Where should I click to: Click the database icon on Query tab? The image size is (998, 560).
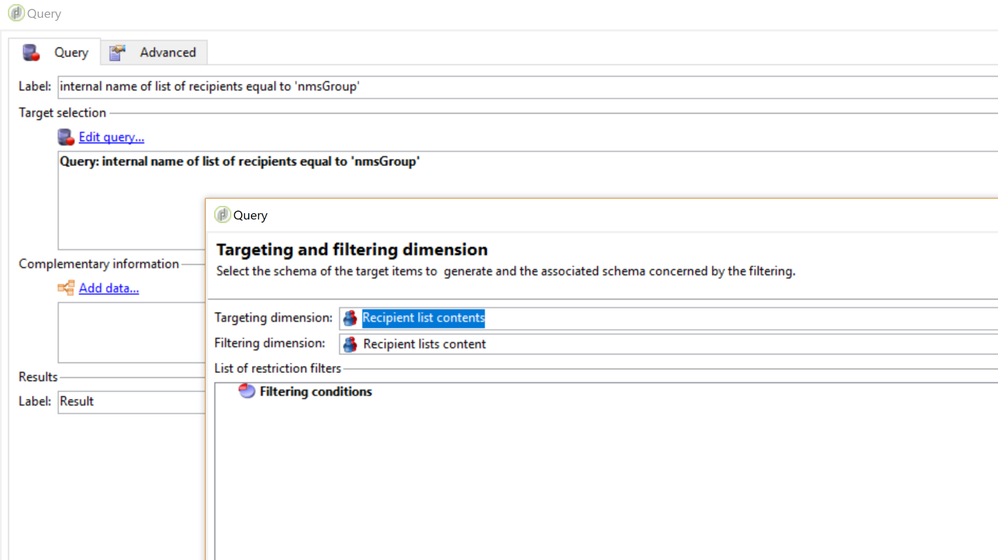click(x=32, y=52)
